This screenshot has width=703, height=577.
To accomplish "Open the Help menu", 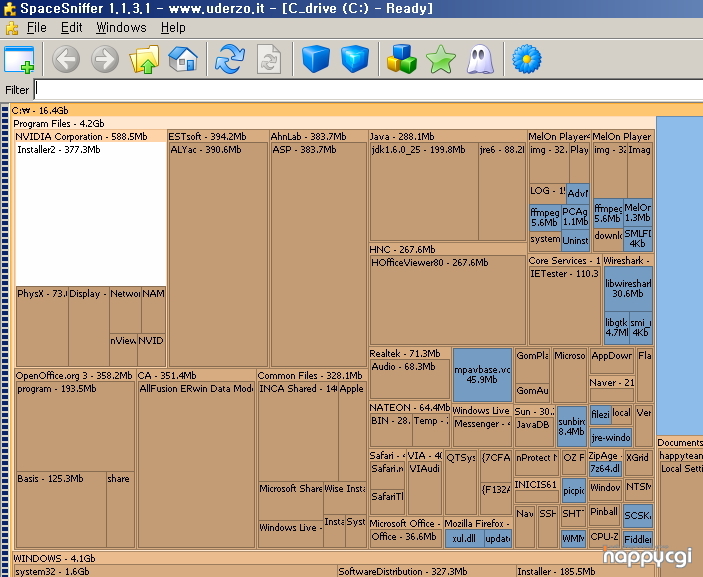I will click(x=173, y=28).
